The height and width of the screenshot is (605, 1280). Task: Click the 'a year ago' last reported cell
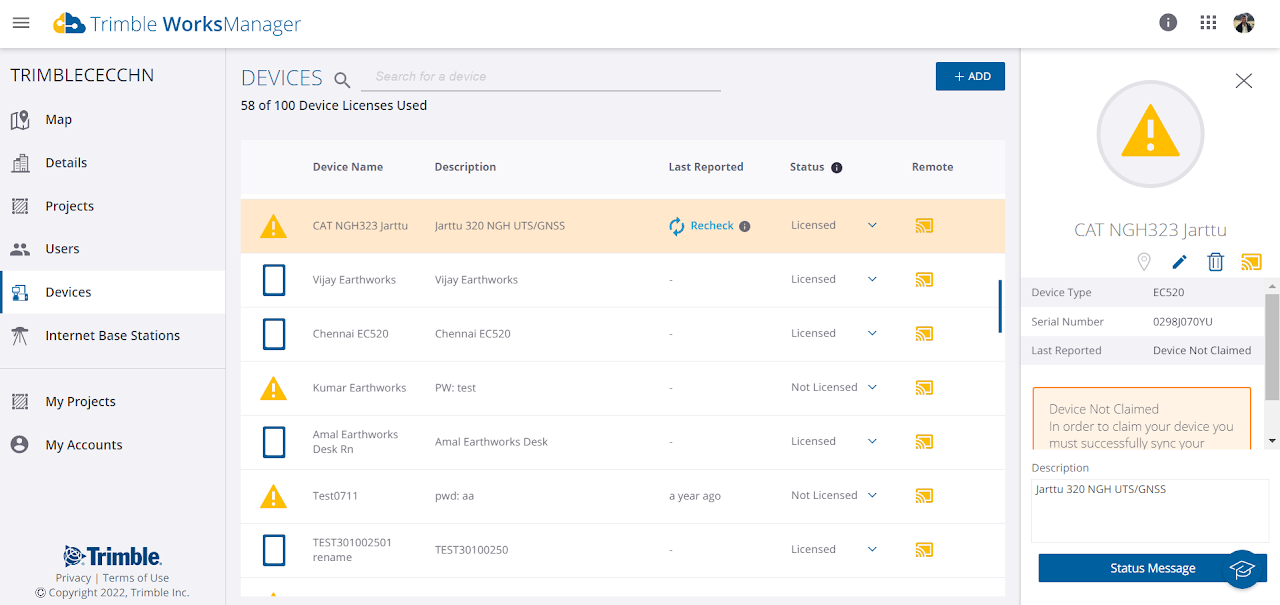[x=695, y=496]
